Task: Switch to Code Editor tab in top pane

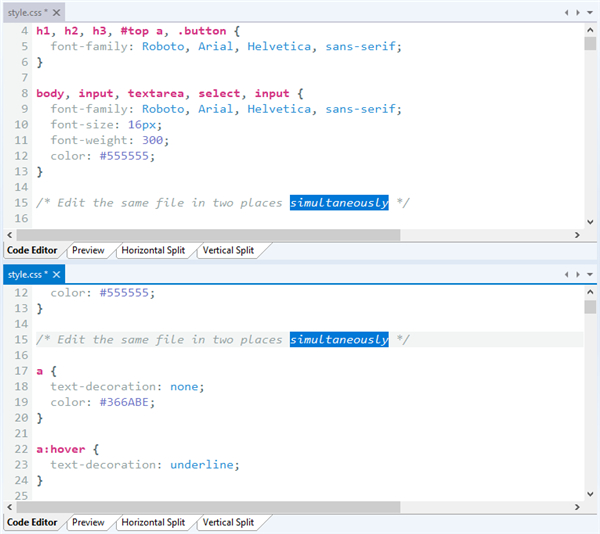Action: click(x=32, y=250)
